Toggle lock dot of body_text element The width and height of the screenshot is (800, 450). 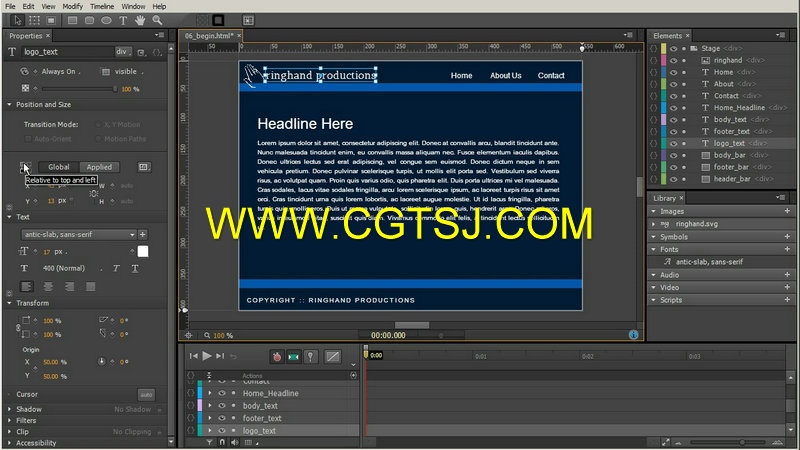(x=684, y=120)
